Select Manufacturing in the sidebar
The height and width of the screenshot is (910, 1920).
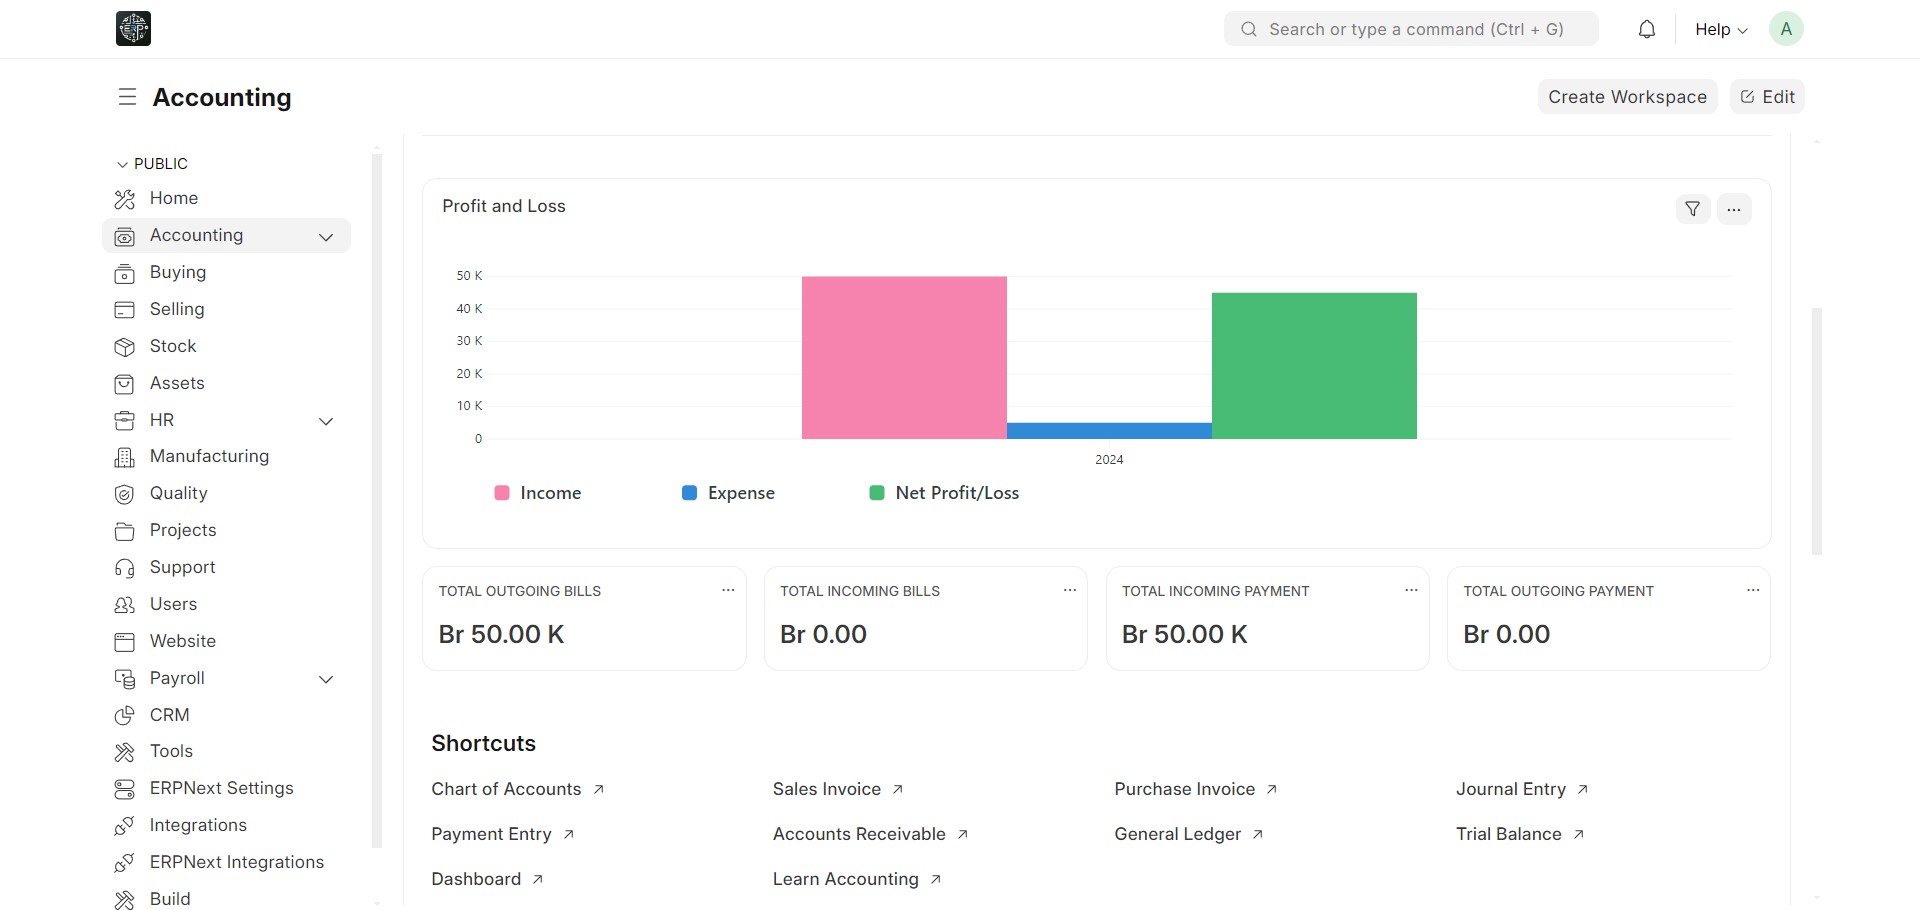click(209, 456)
